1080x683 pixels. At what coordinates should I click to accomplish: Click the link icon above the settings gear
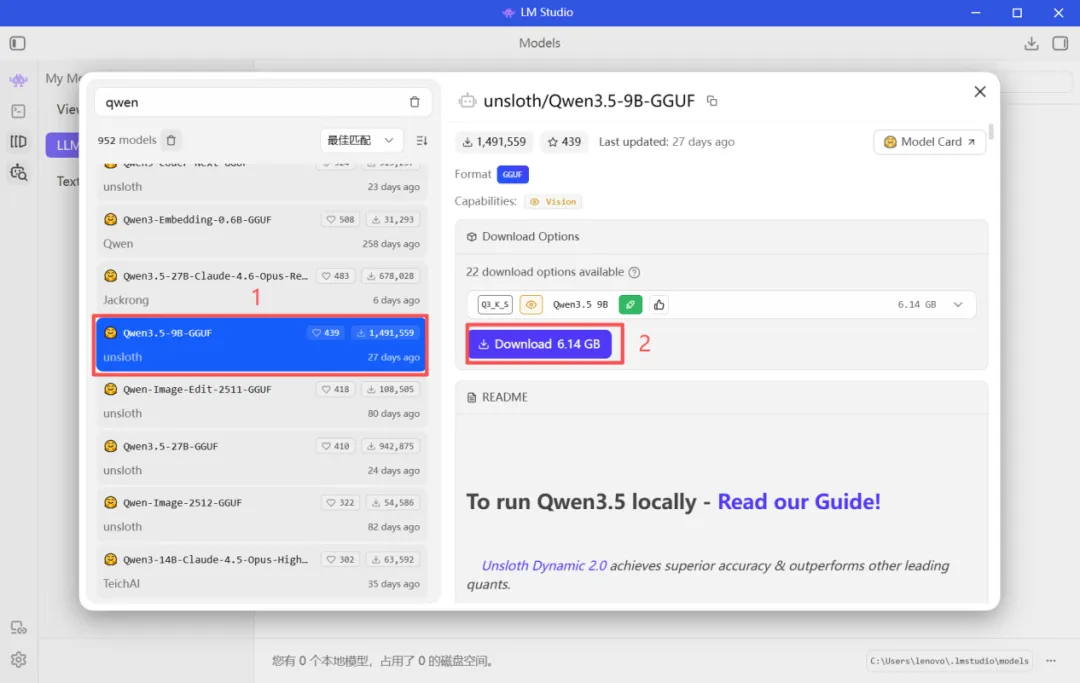coord(19,627)
